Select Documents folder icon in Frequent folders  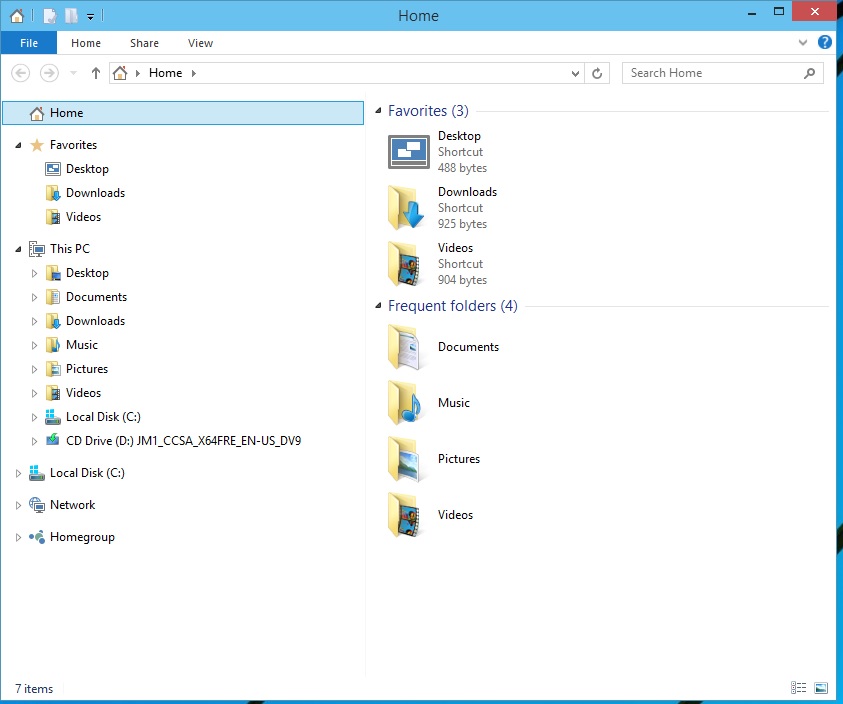tap(404, 347)
